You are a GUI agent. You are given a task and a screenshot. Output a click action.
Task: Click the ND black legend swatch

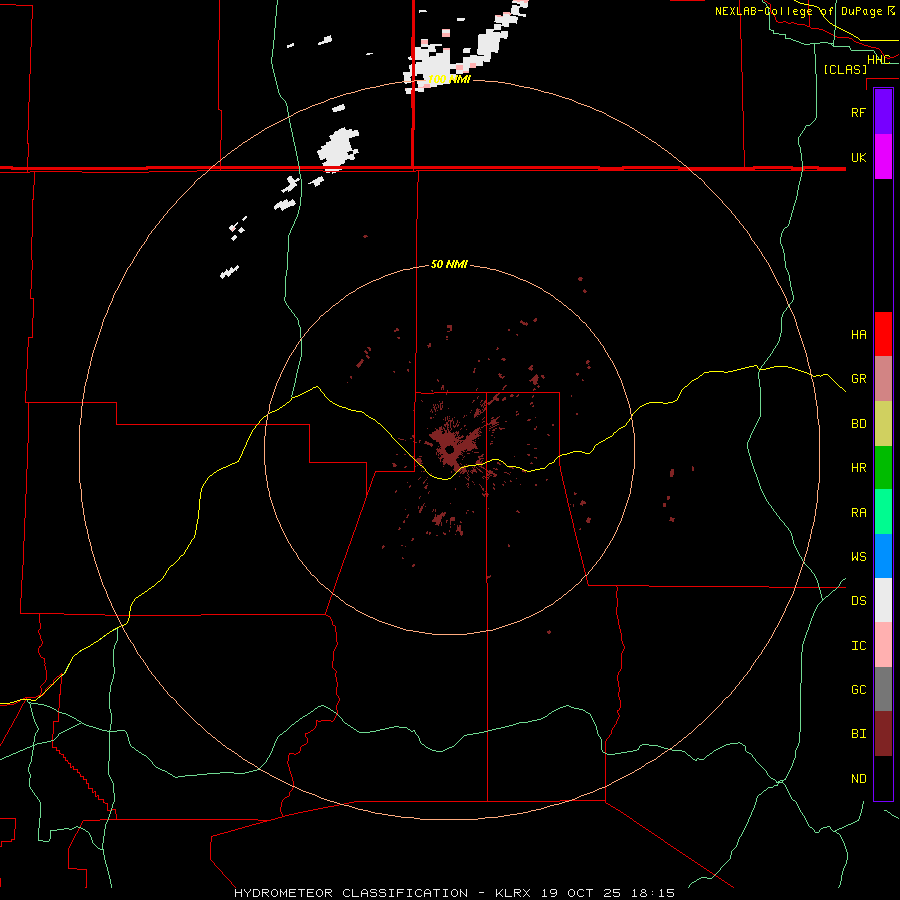883,778
